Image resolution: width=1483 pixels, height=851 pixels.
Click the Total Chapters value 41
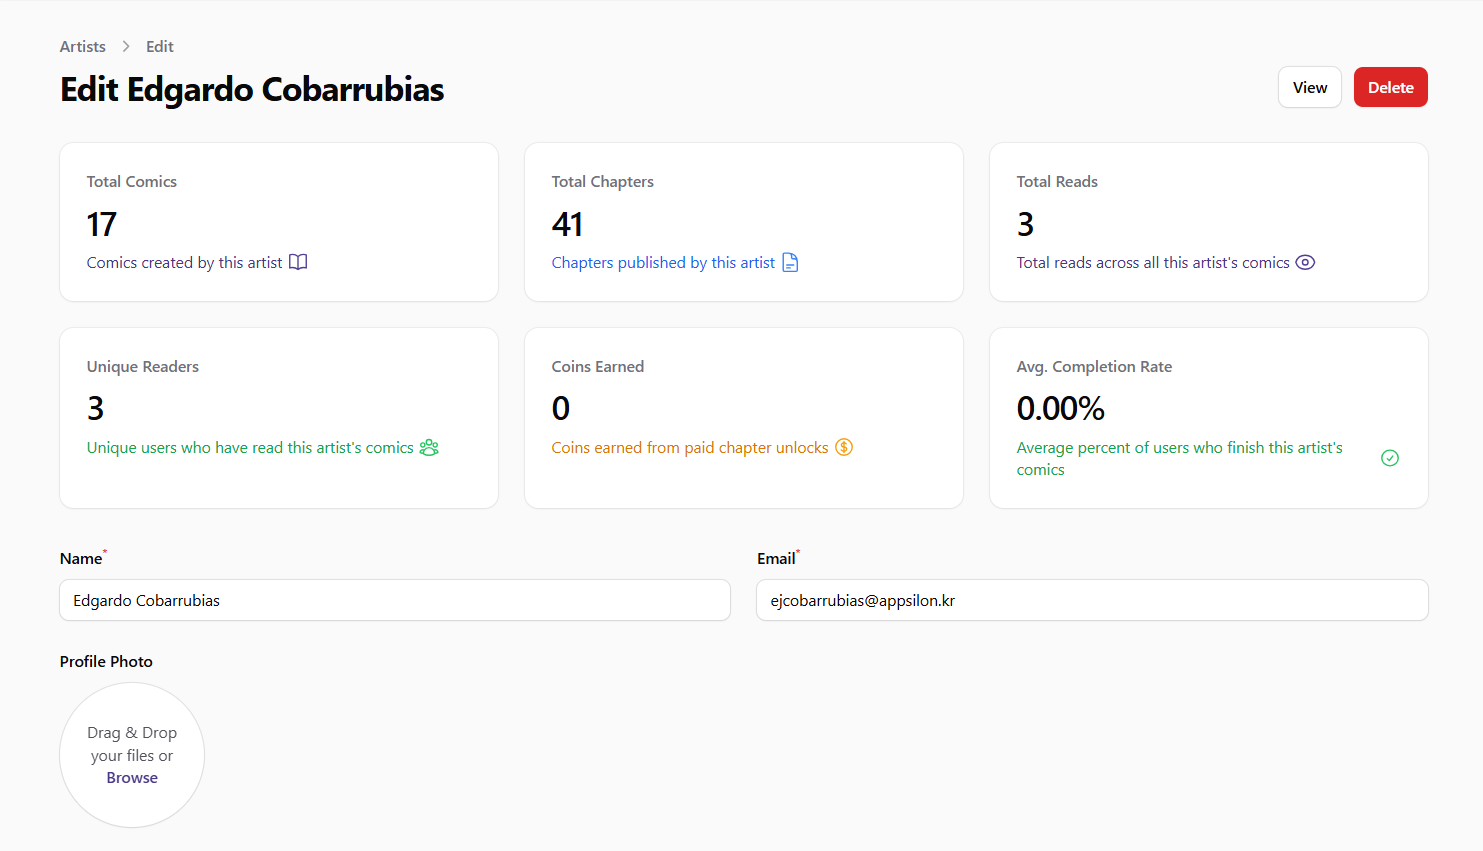coord(567,224)
